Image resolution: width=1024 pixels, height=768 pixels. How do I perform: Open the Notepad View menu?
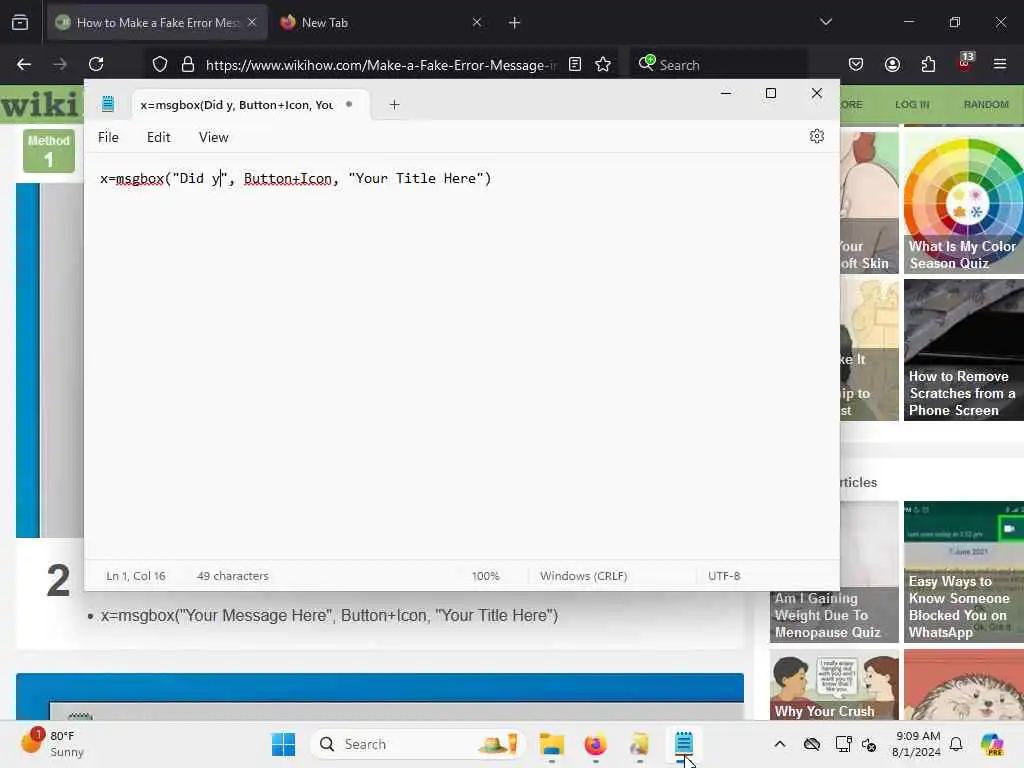click(x=214, y=137)
